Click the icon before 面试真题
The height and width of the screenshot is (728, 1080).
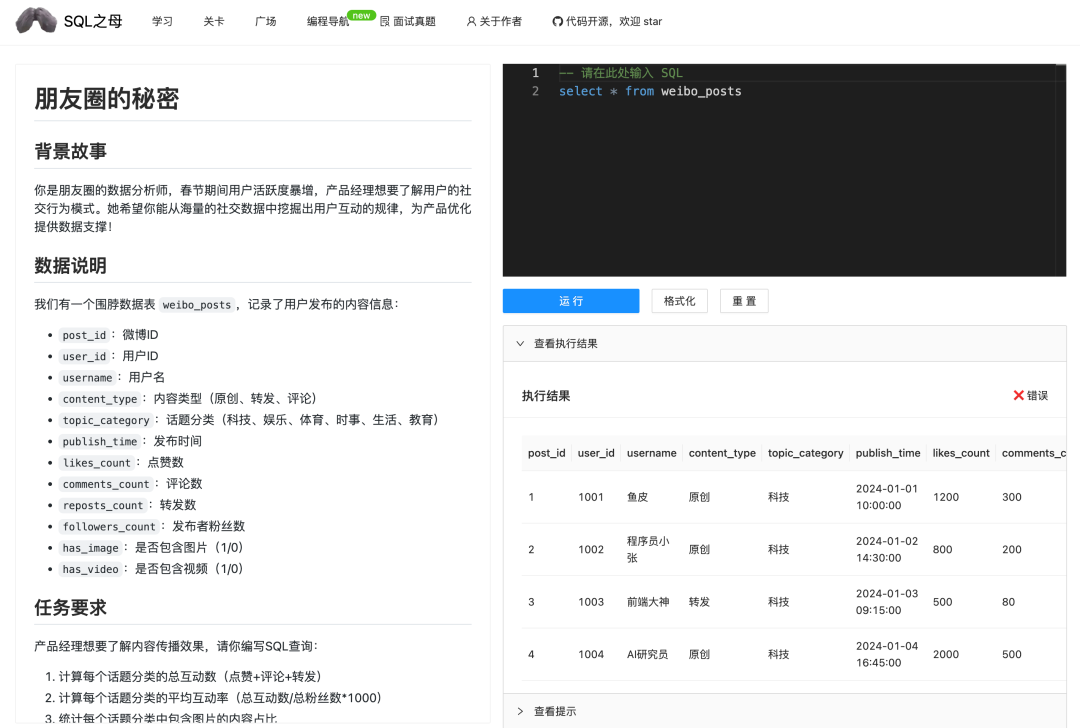coord(383,20)
